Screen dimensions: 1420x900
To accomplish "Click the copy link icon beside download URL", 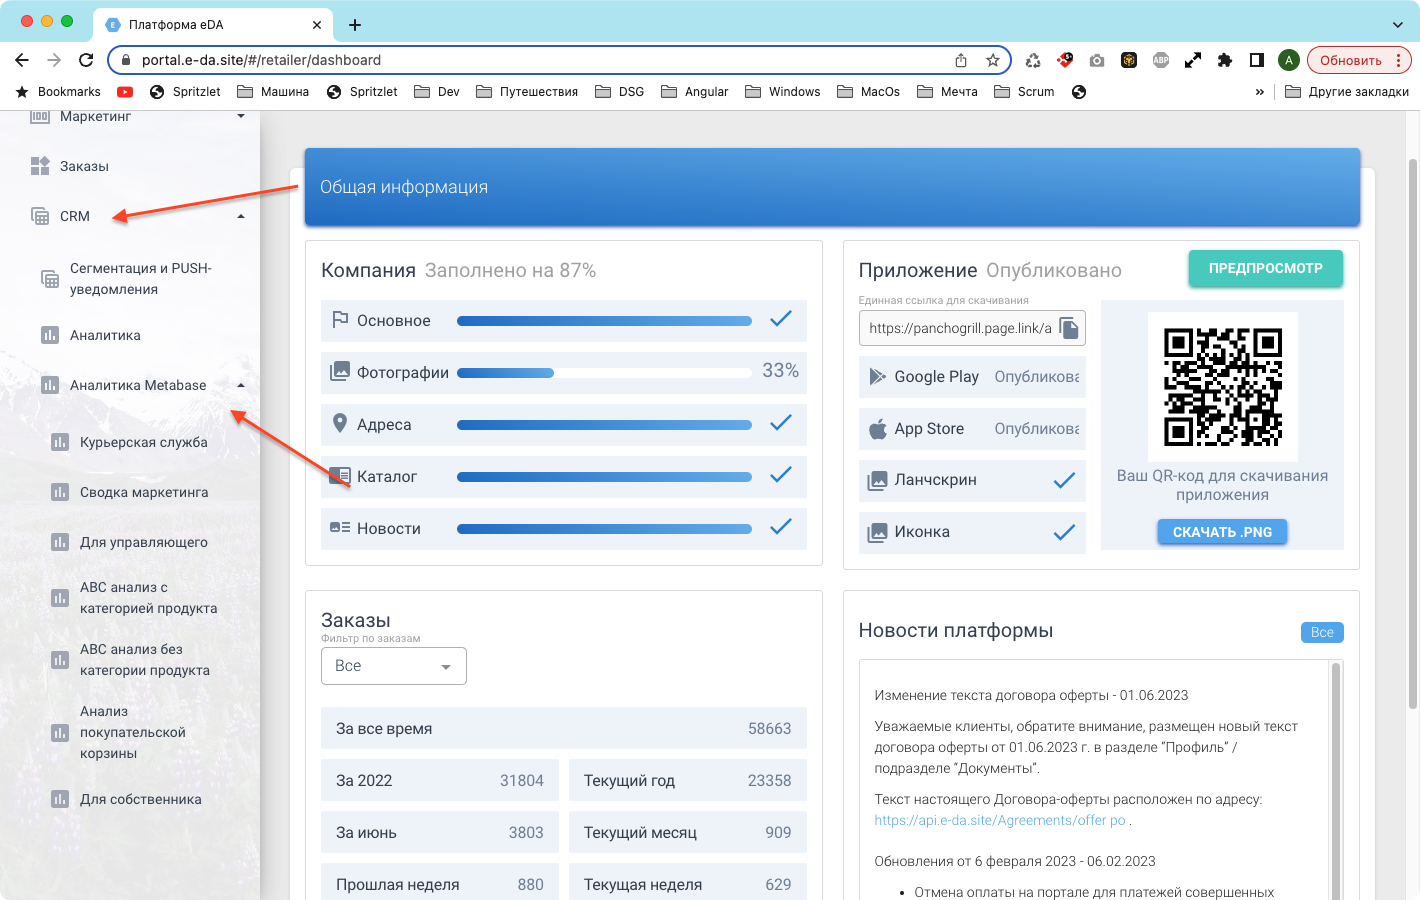I will coord(1068,328).
